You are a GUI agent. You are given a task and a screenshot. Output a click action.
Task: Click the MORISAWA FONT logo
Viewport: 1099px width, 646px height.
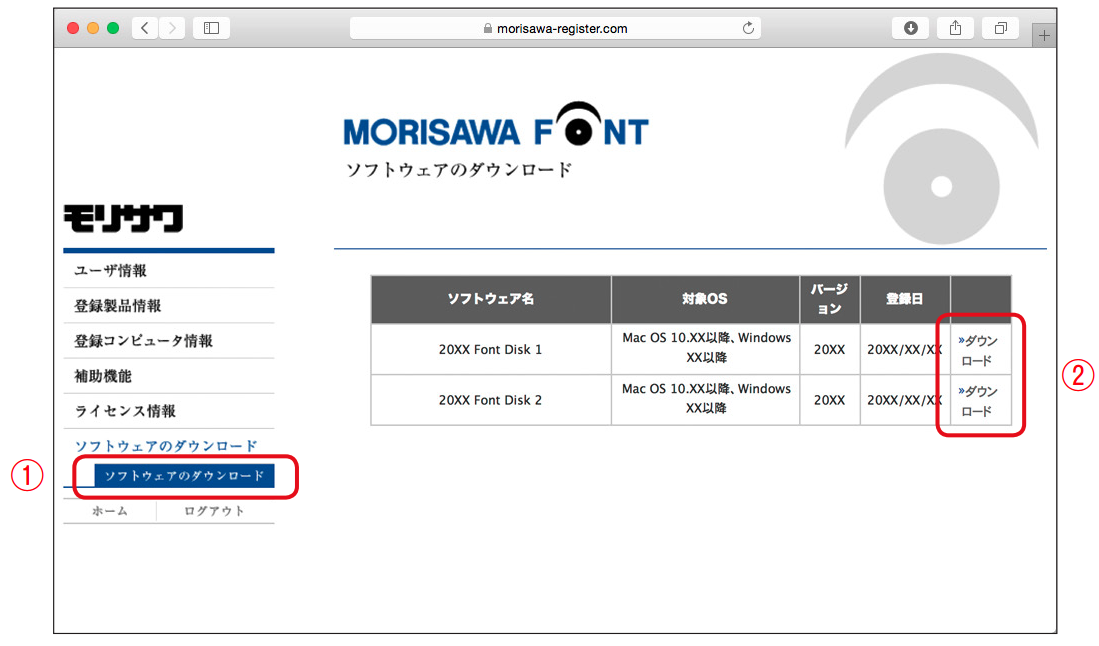496,125
